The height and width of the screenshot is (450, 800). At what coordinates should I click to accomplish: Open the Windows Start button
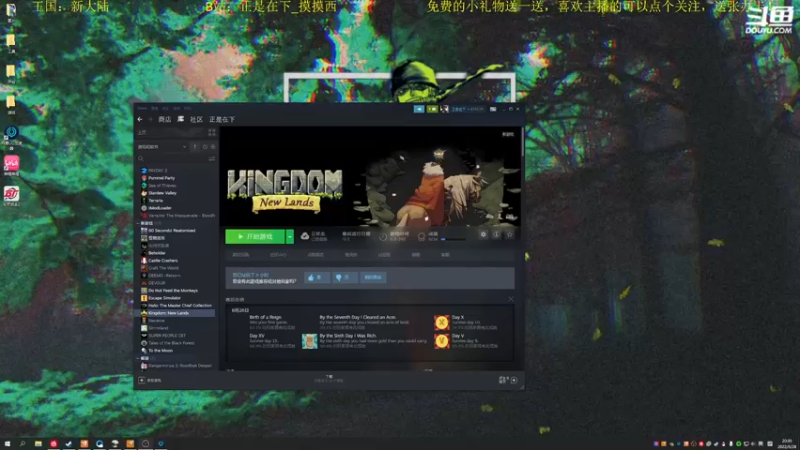pyautogui.click(x=7, y=444)
